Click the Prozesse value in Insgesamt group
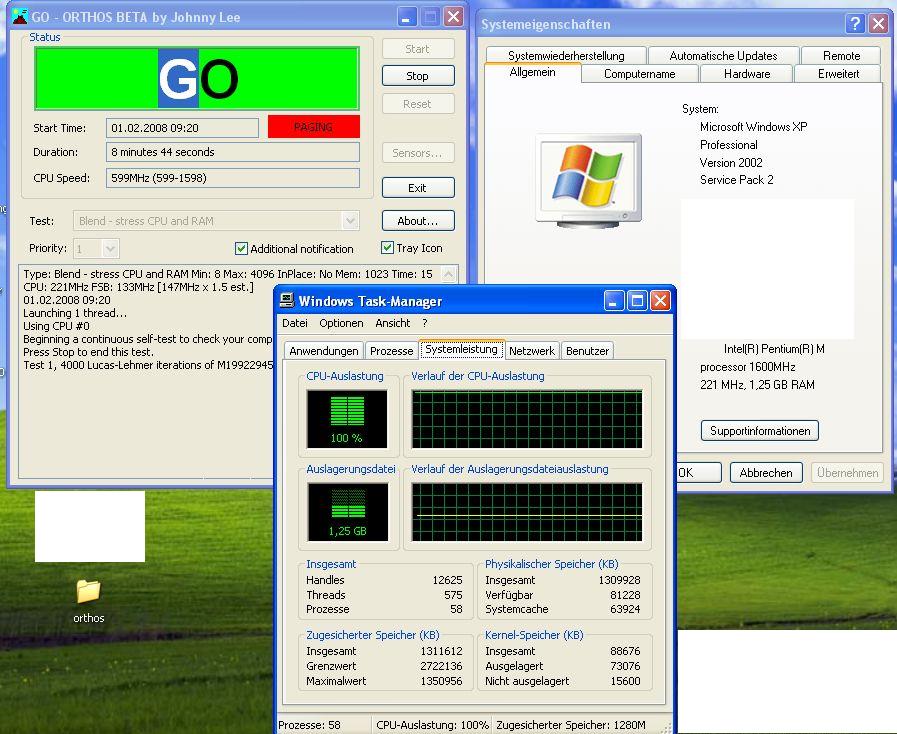897x734 pixels. coord(456,609)
